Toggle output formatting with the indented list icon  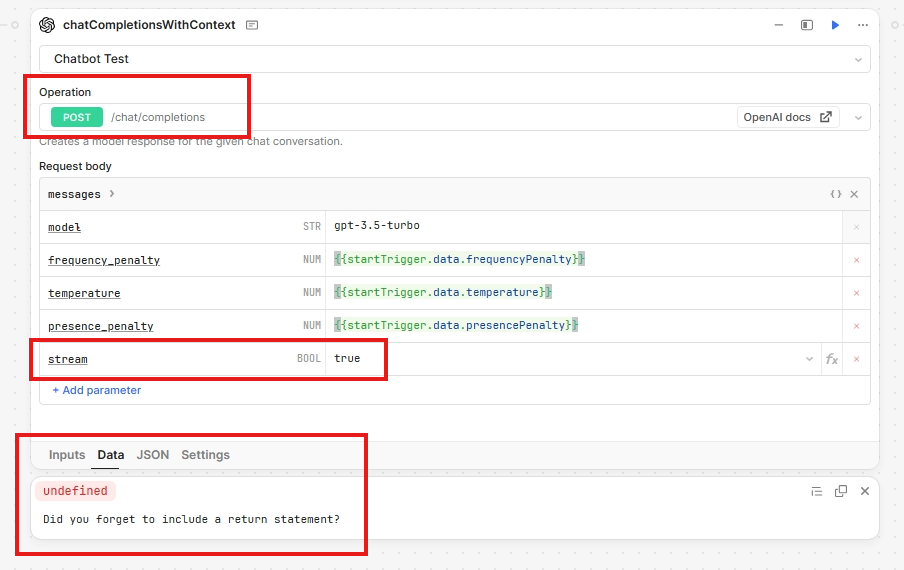(x=816, y=491)
